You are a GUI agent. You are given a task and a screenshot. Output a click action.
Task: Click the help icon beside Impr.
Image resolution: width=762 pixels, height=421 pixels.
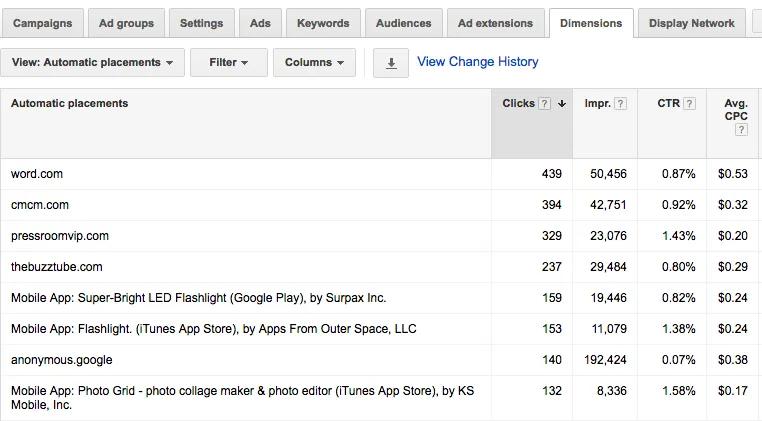coord(621,104)
